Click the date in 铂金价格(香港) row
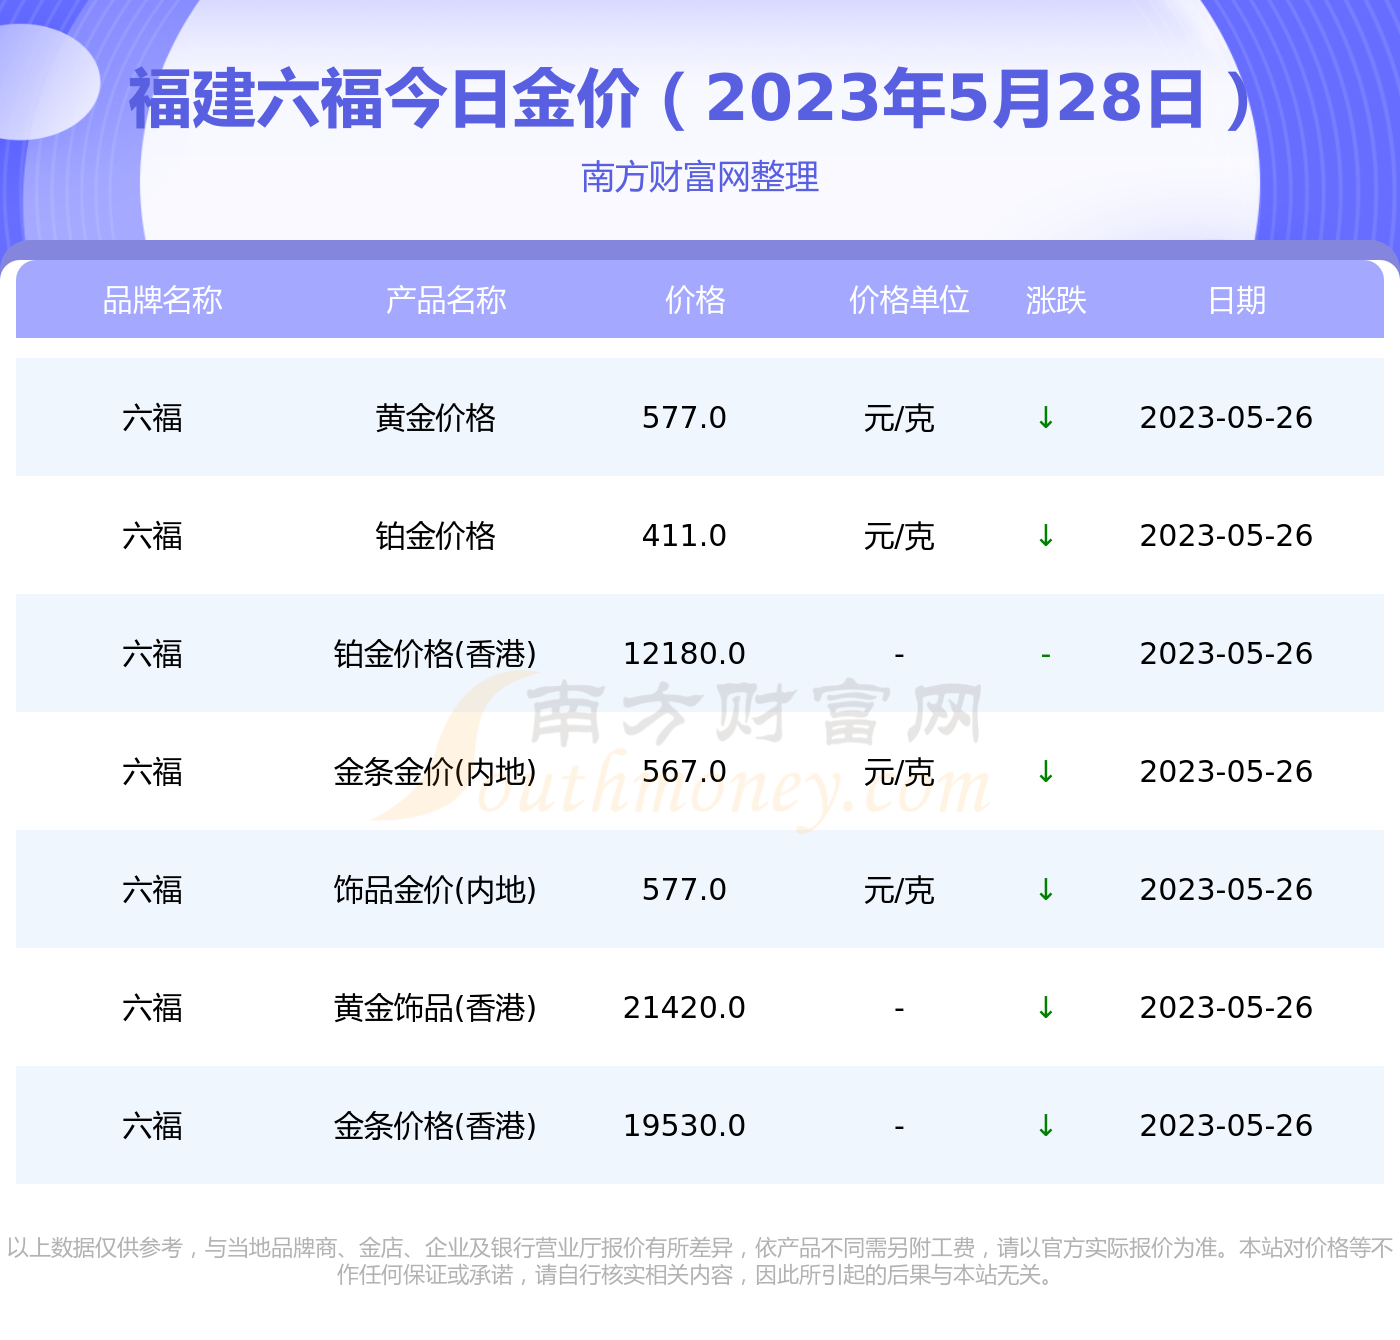Image resolution: width=1400 pixels, height=1340 pixels. pyautogui.click(x=1226, y=654)
